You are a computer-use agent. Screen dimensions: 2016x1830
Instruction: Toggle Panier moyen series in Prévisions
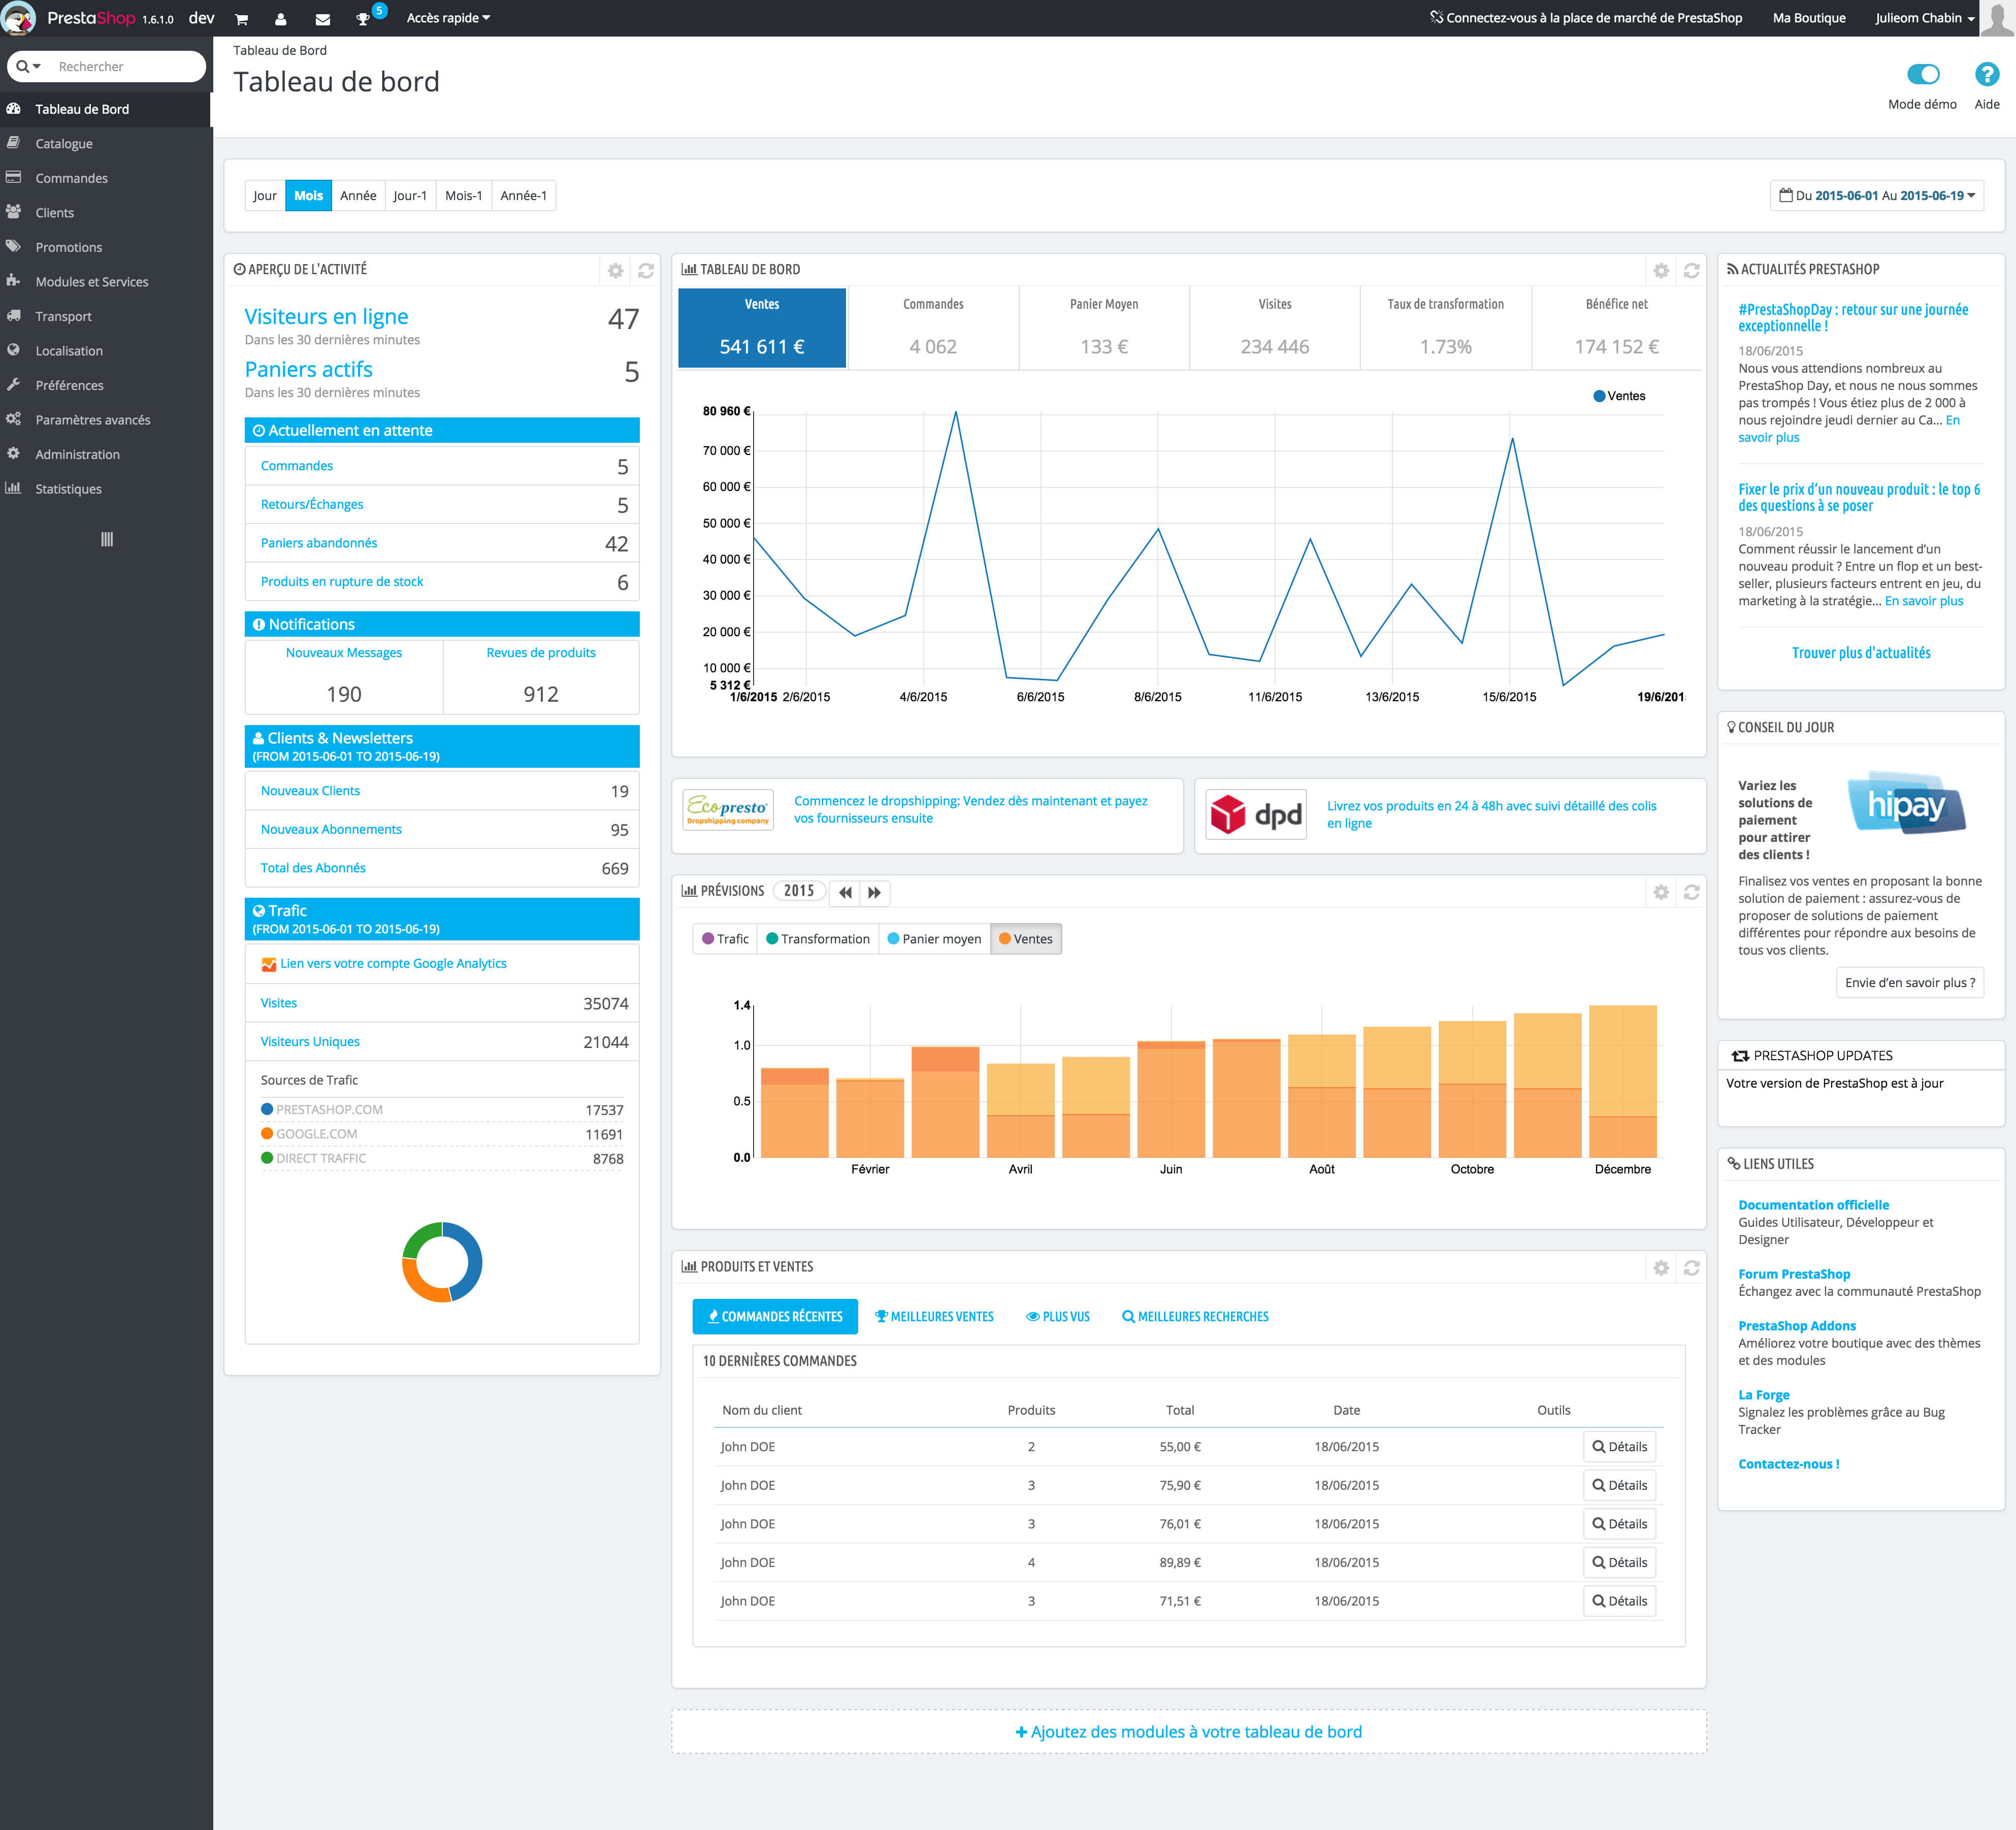click(x=934, y=938)
